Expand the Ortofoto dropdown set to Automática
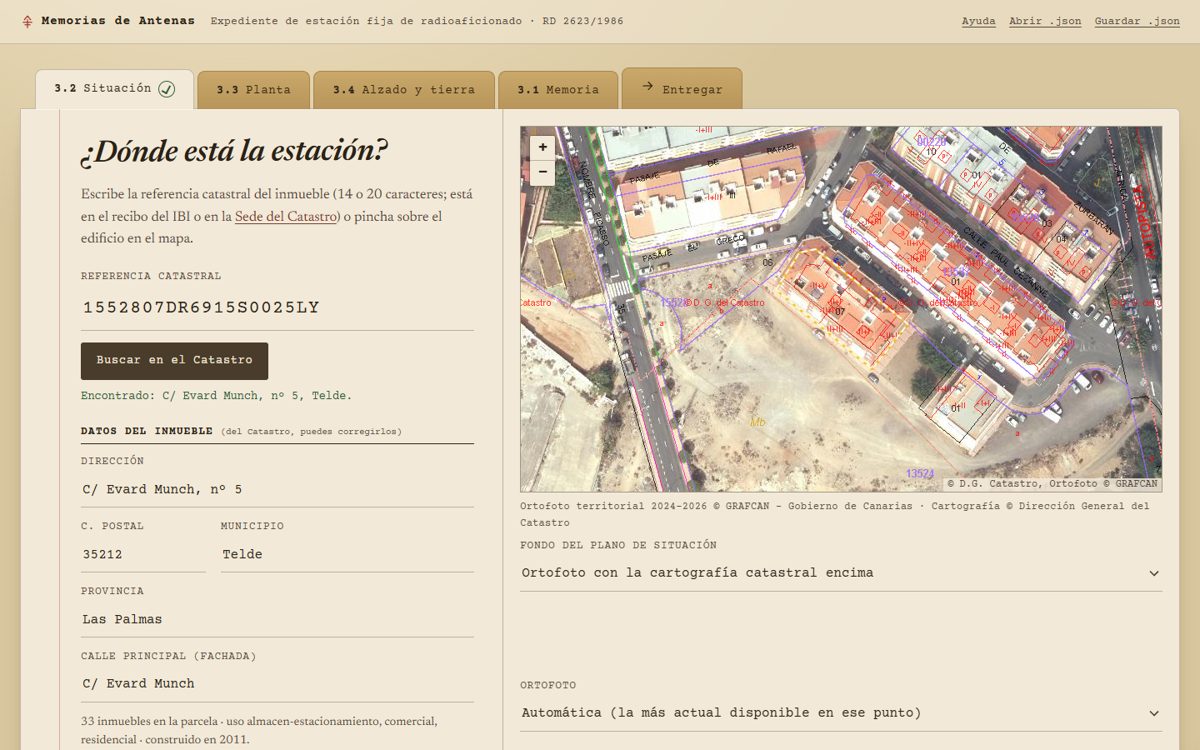 pyautogui.click(x=841, y=713)
